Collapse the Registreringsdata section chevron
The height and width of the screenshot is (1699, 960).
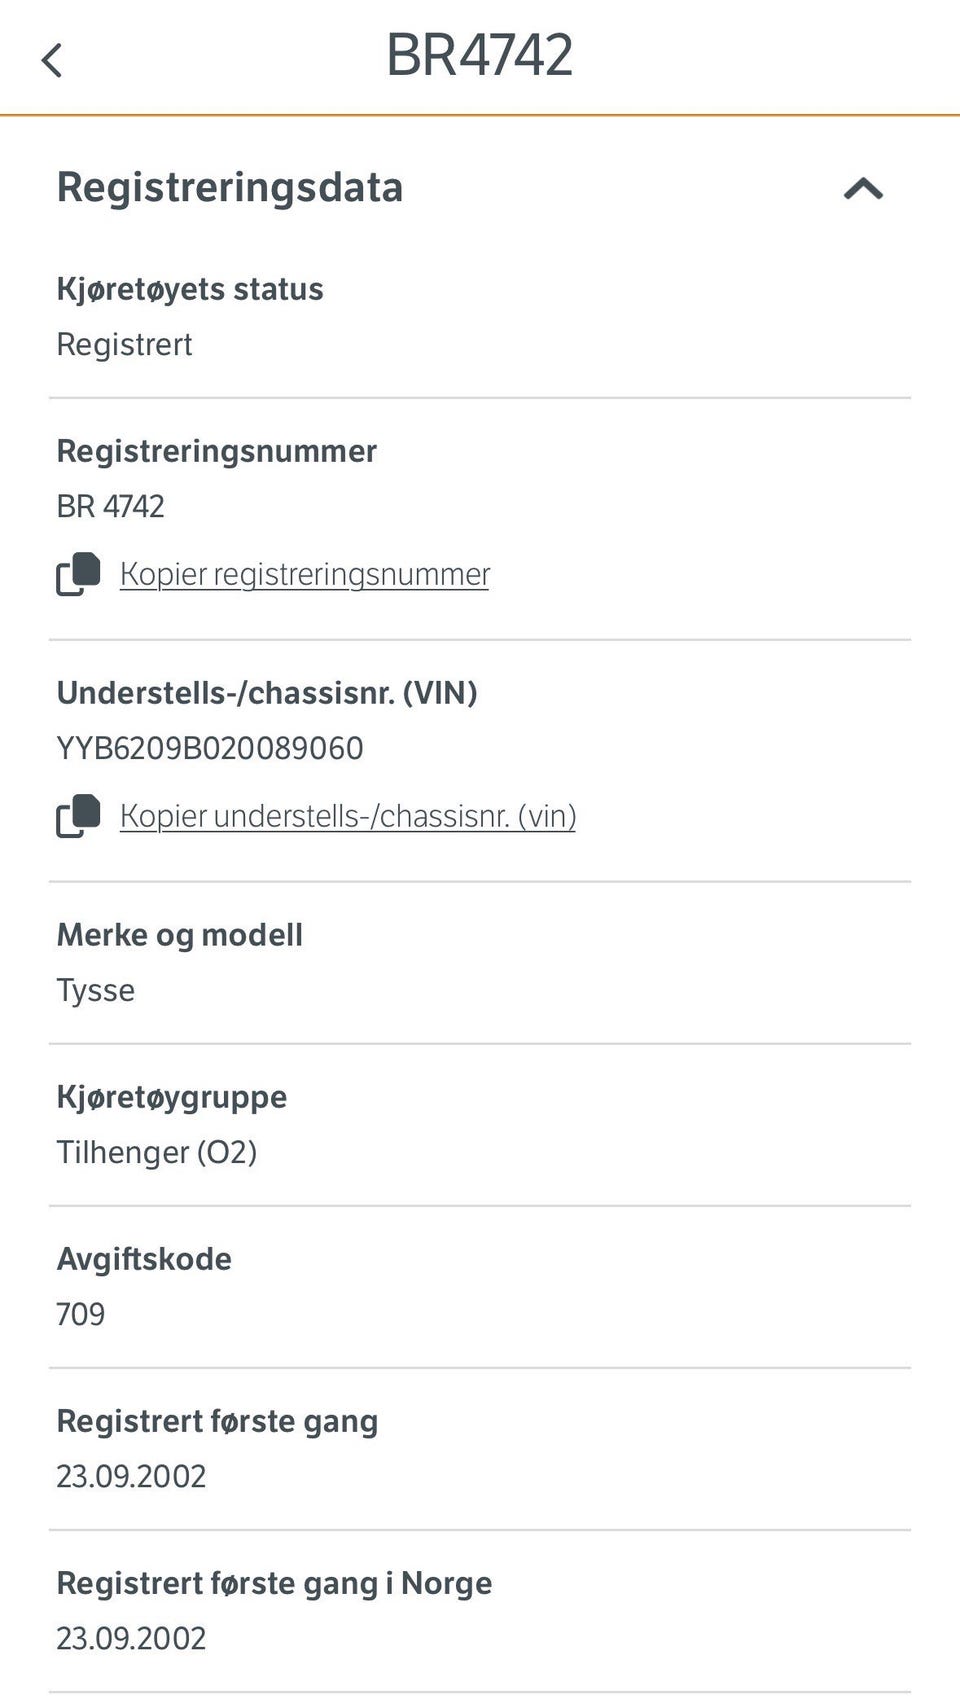click(863, 188)
